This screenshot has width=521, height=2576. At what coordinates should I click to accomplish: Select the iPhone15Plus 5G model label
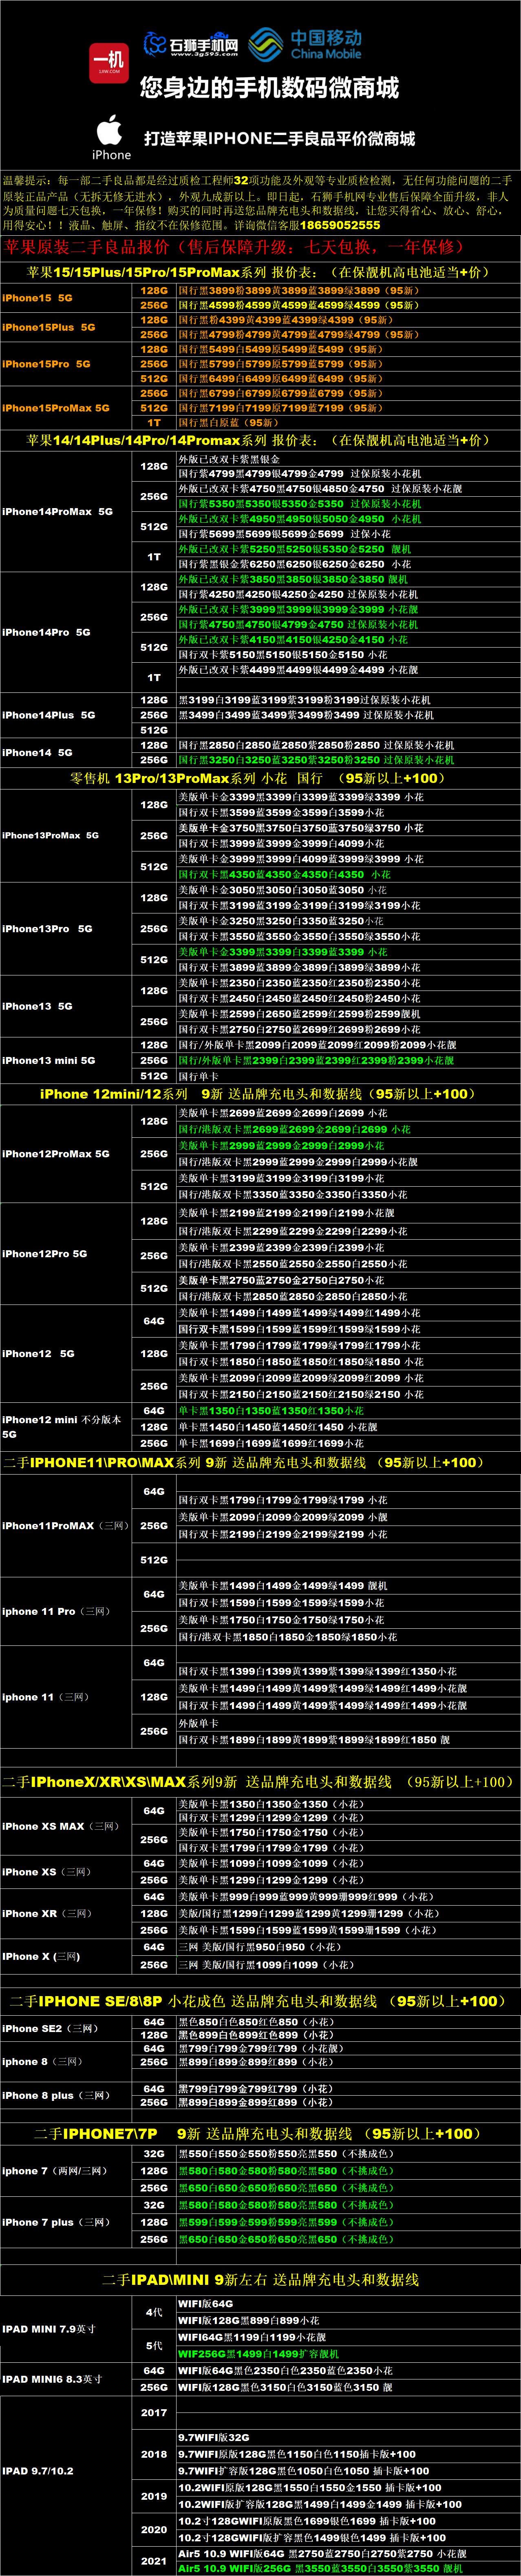49,327
